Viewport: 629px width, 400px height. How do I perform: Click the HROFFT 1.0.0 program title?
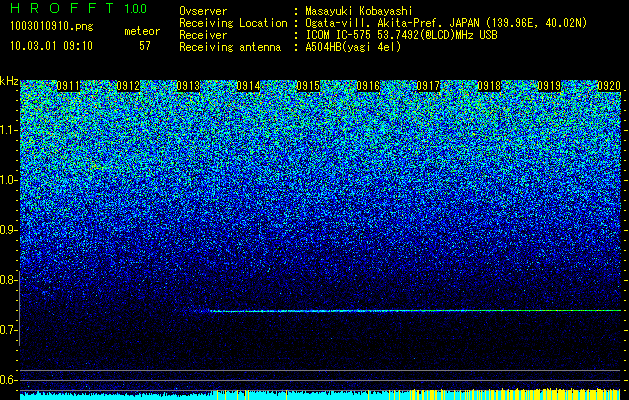click(79, 8)
